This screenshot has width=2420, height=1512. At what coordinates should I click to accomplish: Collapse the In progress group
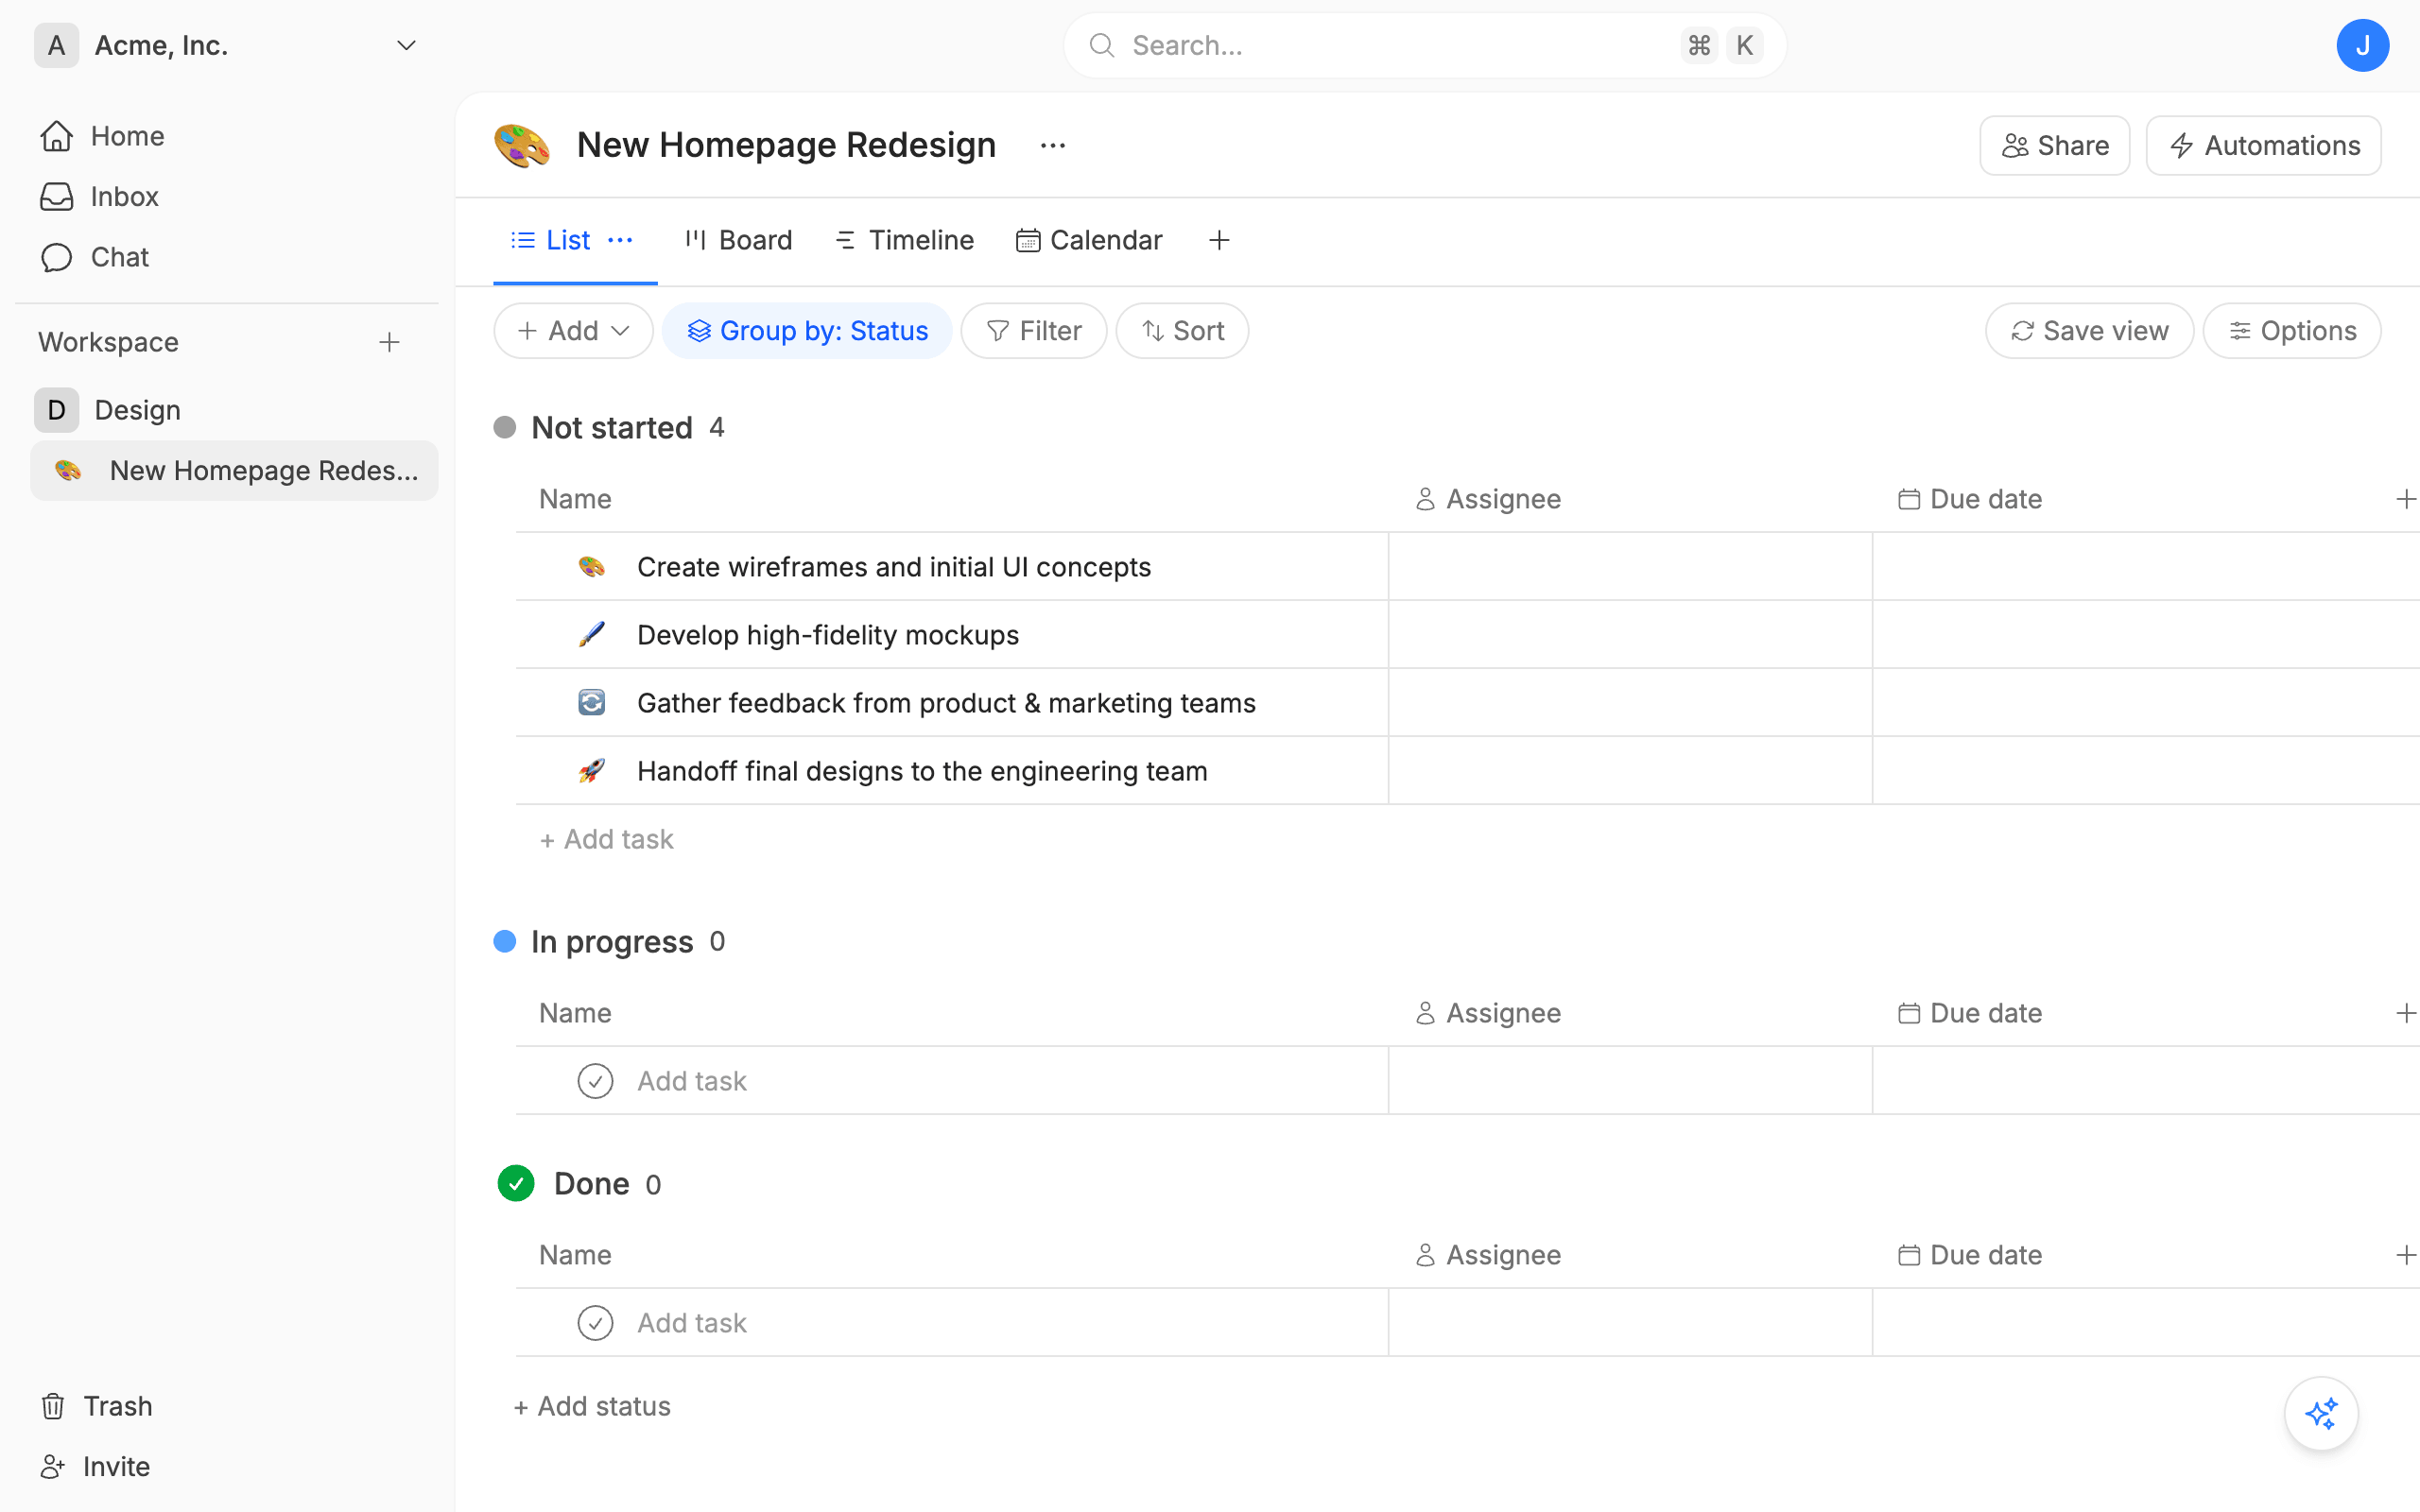pyautogui.click(x=611, y=942)
